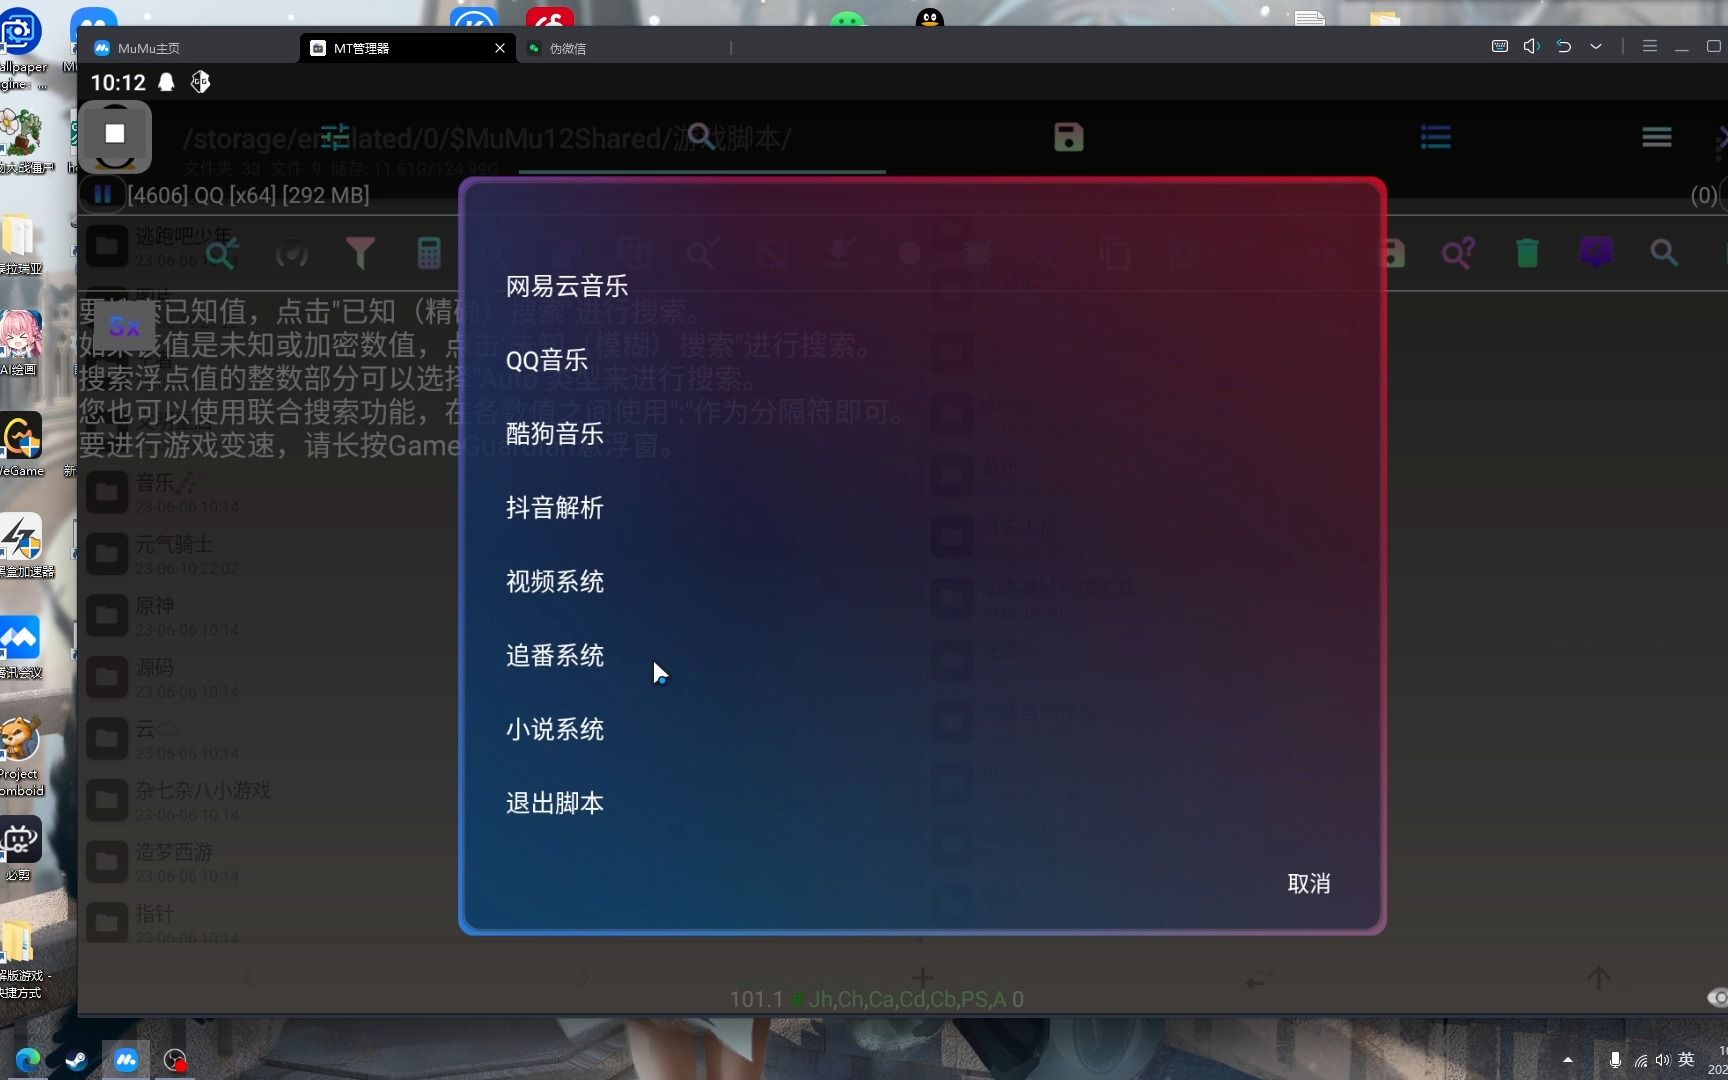Click the purple icon next to trash
This screenshot has height=1080, width=1728.
click(x=1596, y=252)
